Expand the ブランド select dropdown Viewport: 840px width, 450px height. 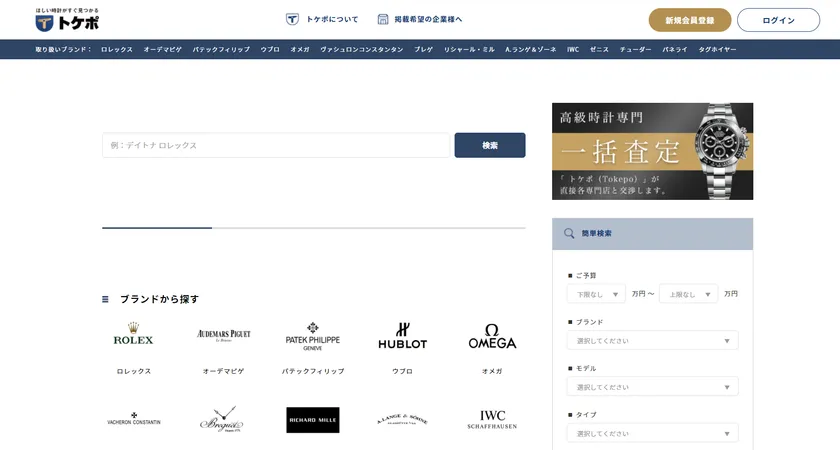(652, 341)
